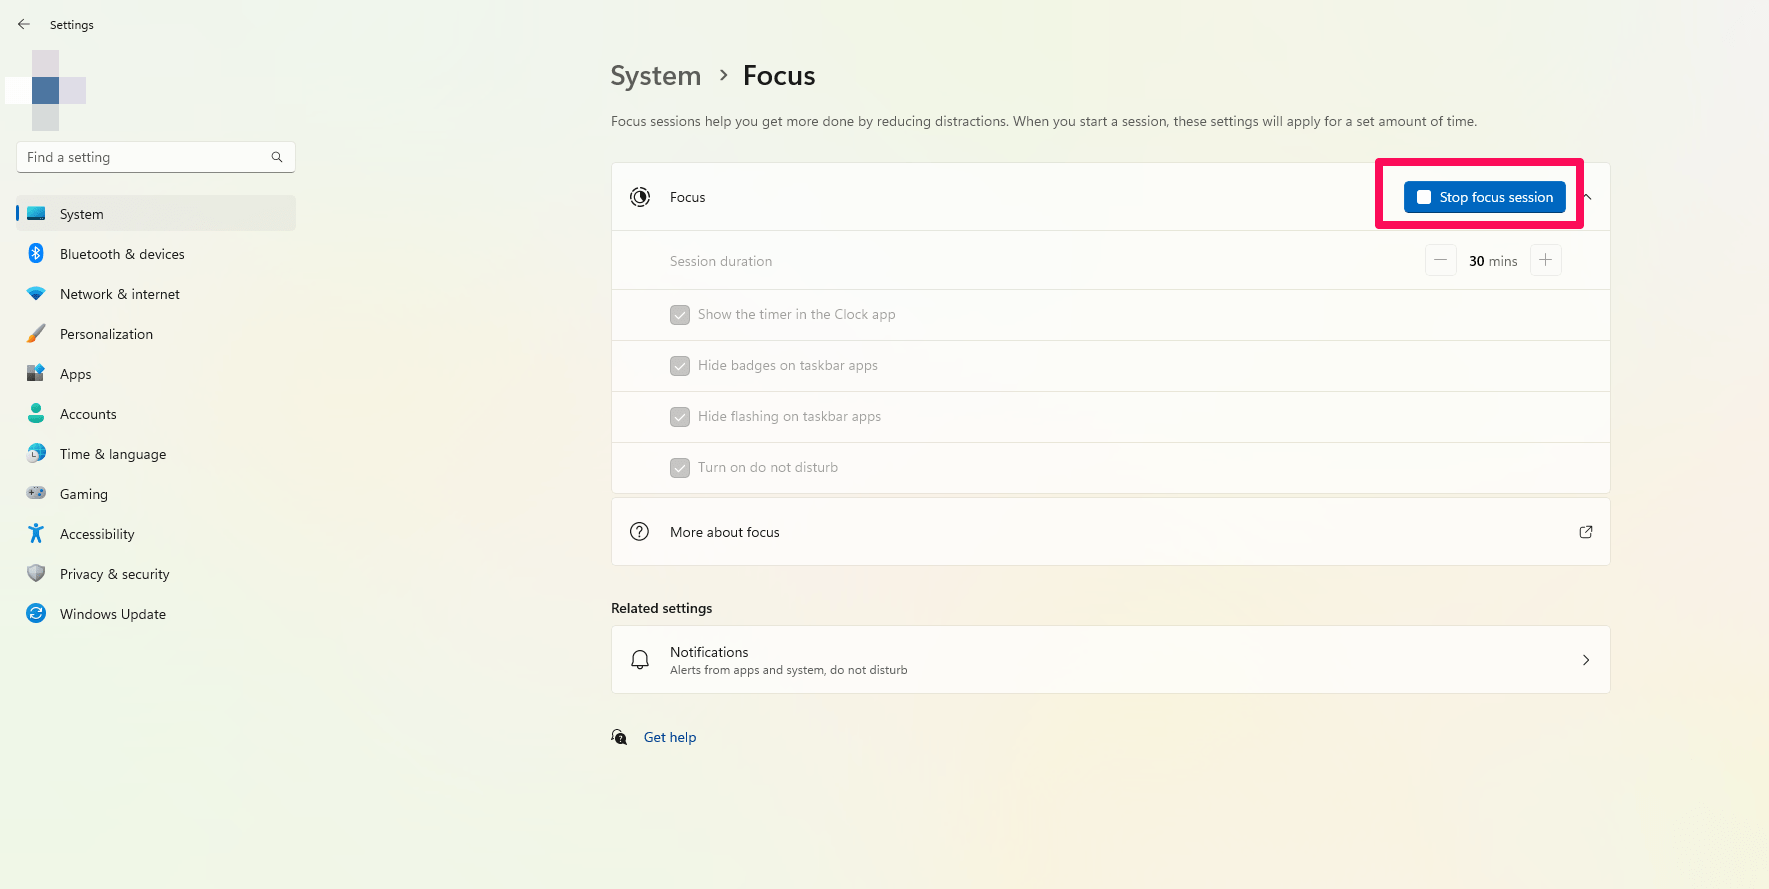The image size is (1769, 889).
Task: Click the 'Find a setting' search box
Action: [x=145, y=157]
